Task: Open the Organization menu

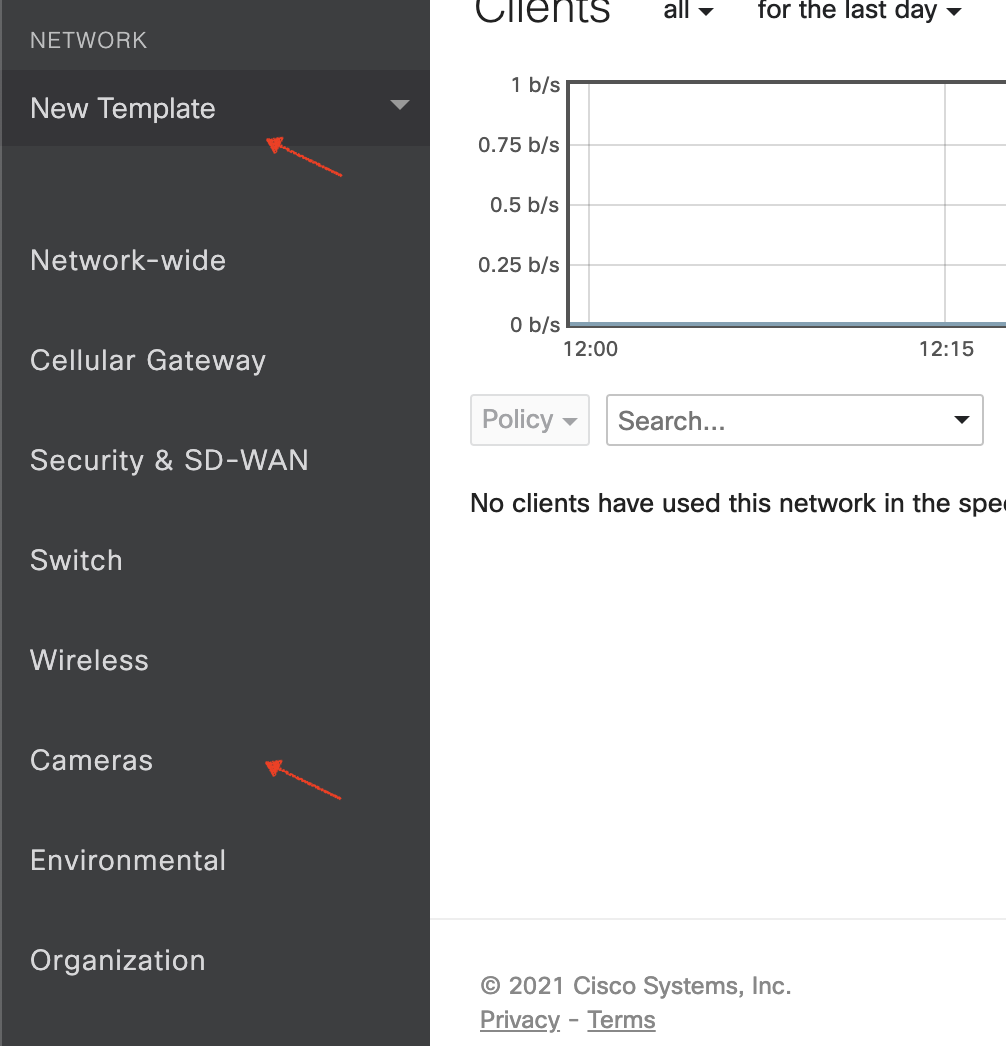Action: click(x=117, y=960)
